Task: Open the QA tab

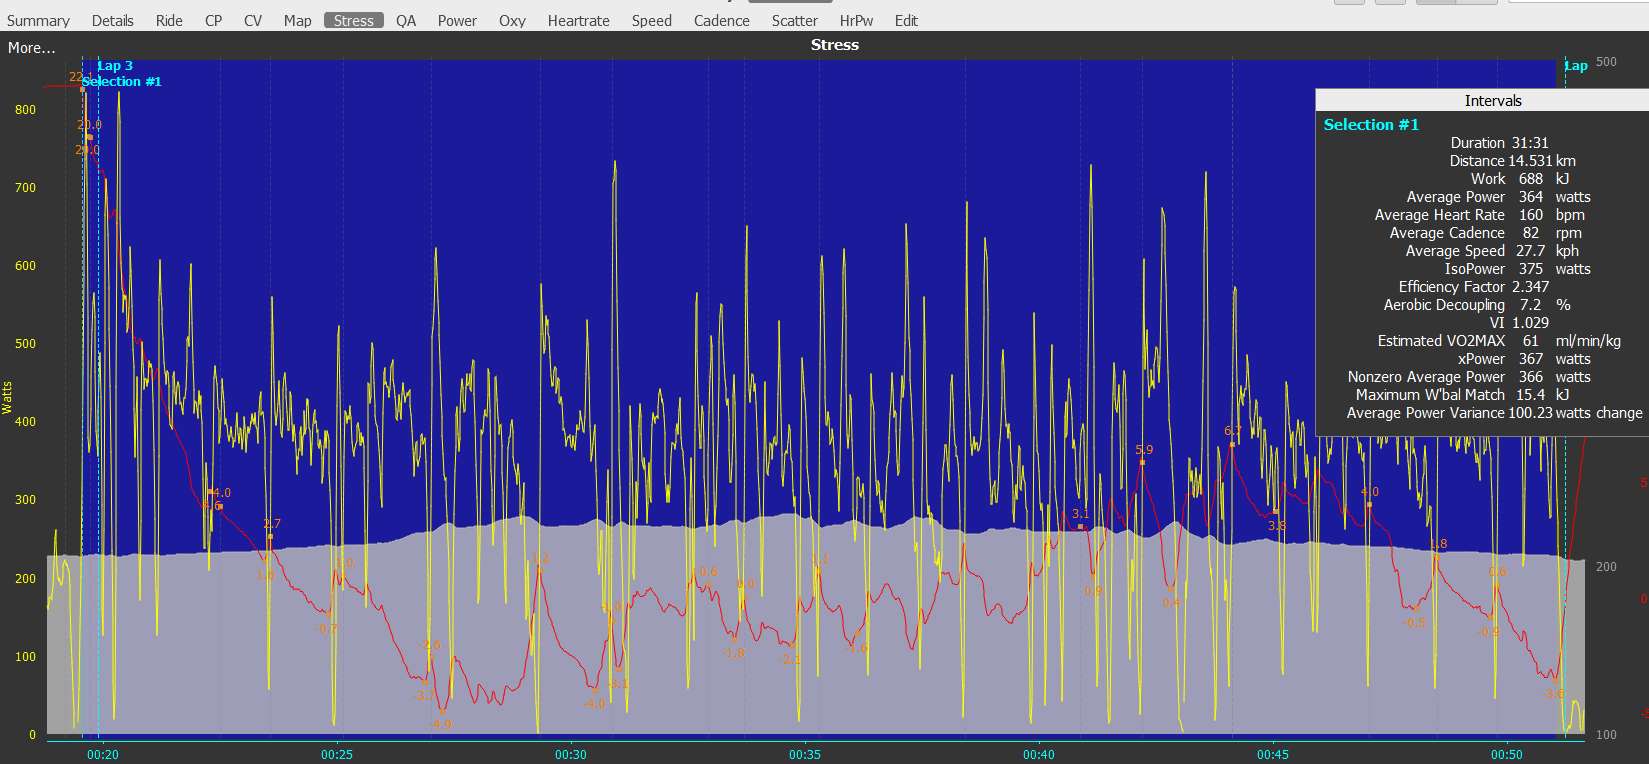Action: [405, 20]
